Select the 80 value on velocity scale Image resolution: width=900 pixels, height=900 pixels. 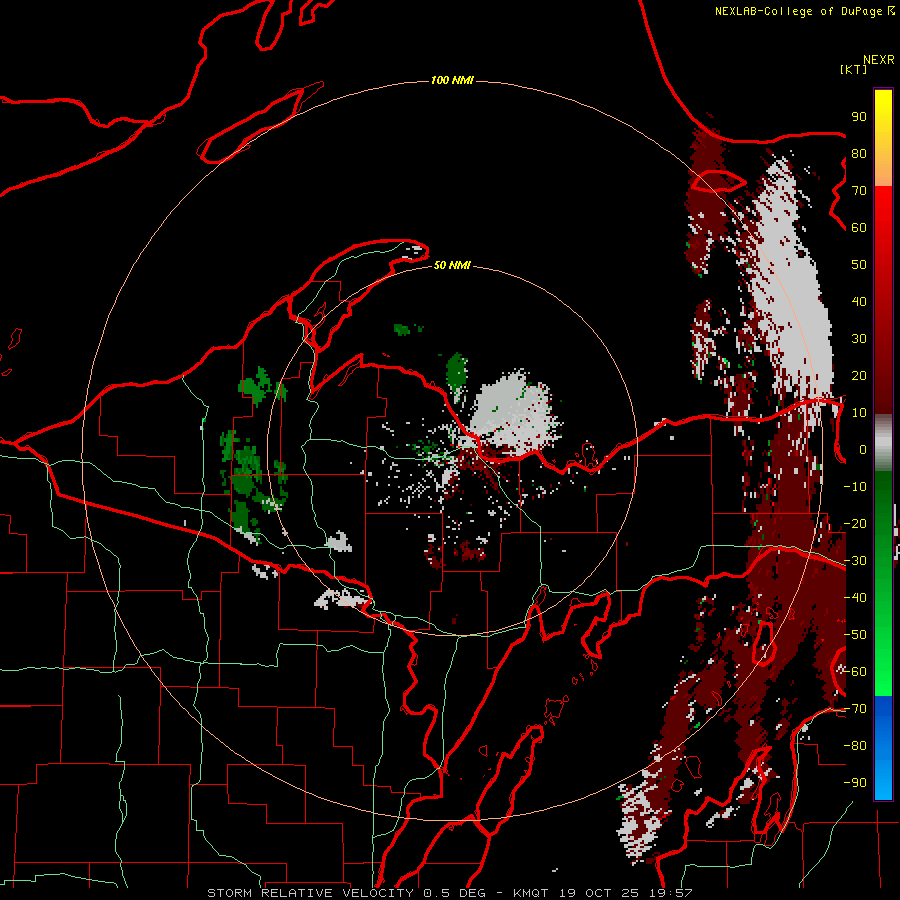click(859, 153)
